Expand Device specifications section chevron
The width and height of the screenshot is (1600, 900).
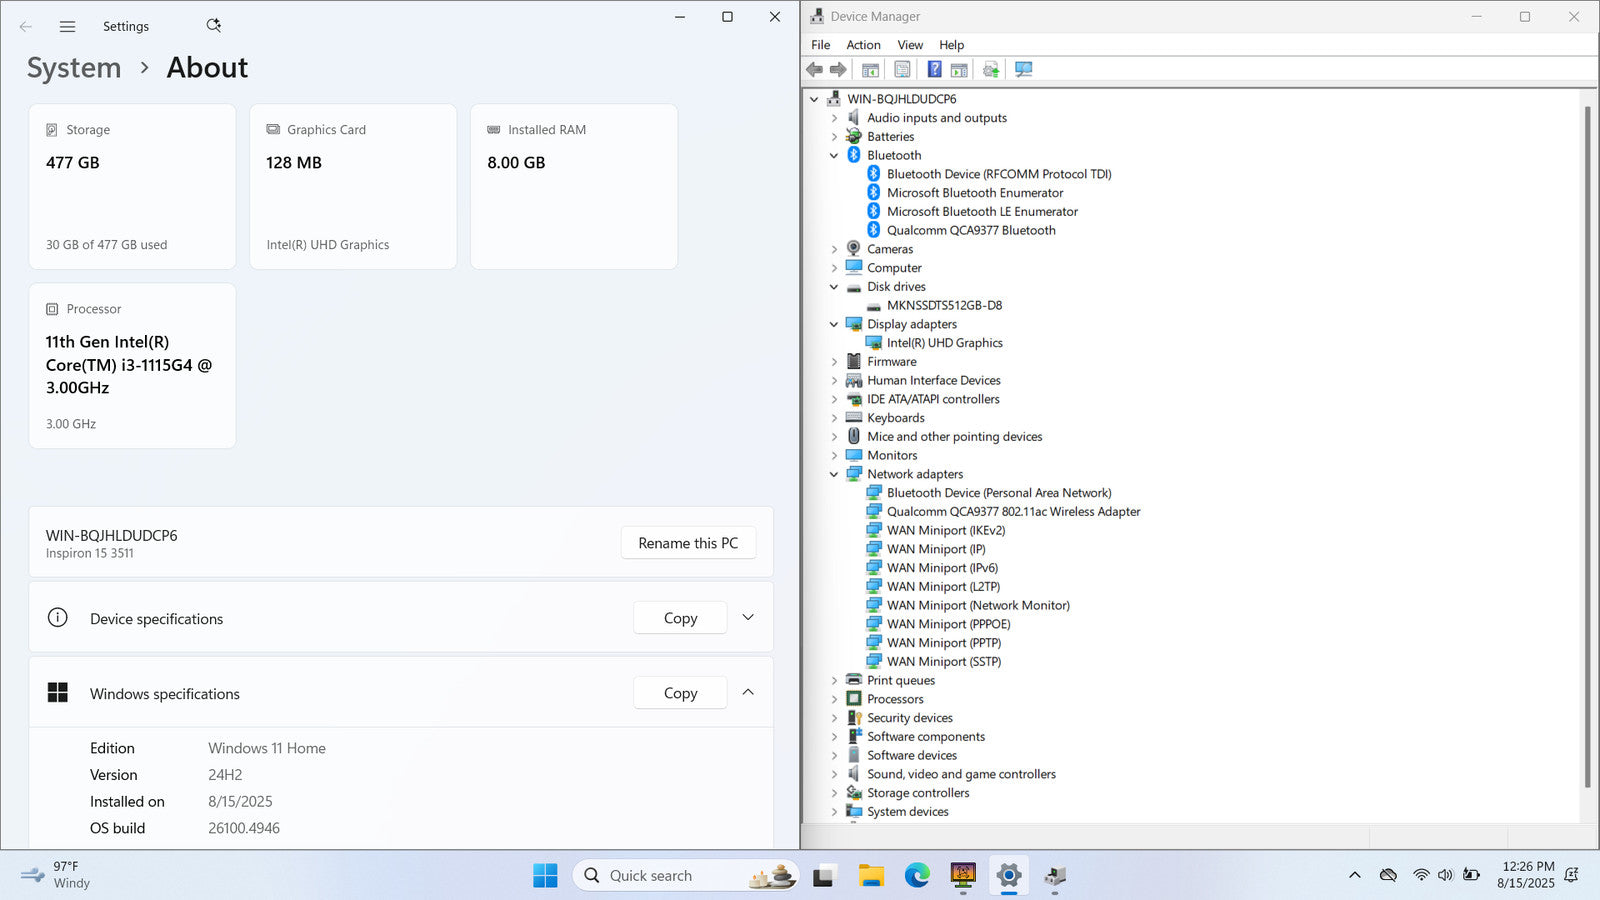tap(748, 618)
